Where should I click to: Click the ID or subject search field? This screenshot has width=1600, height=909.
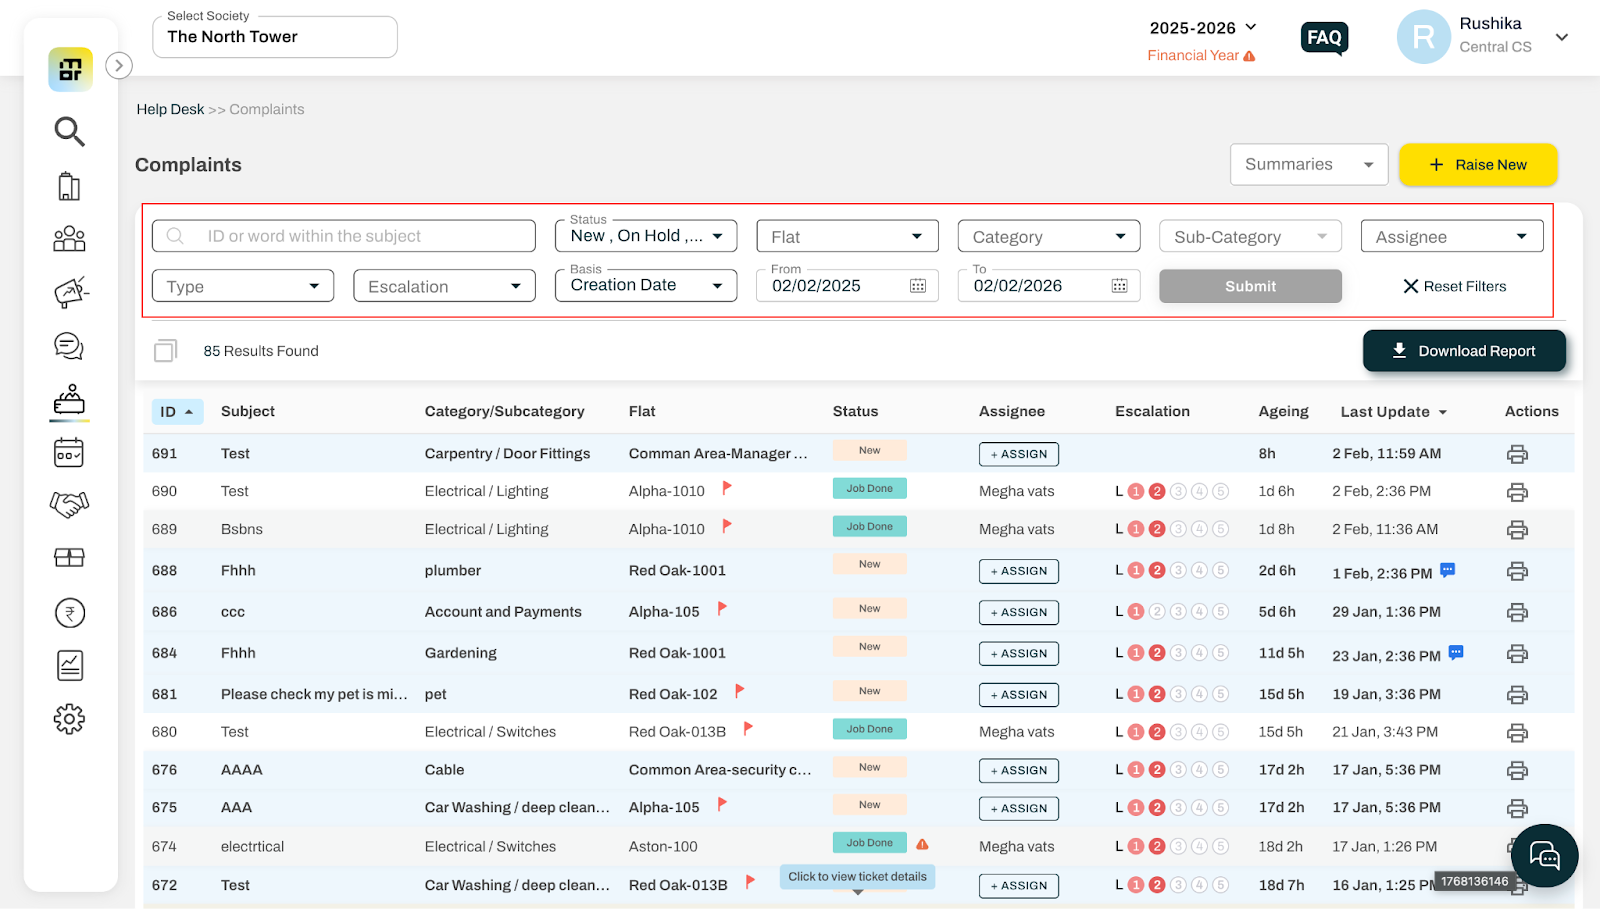[x=344, y=236]
